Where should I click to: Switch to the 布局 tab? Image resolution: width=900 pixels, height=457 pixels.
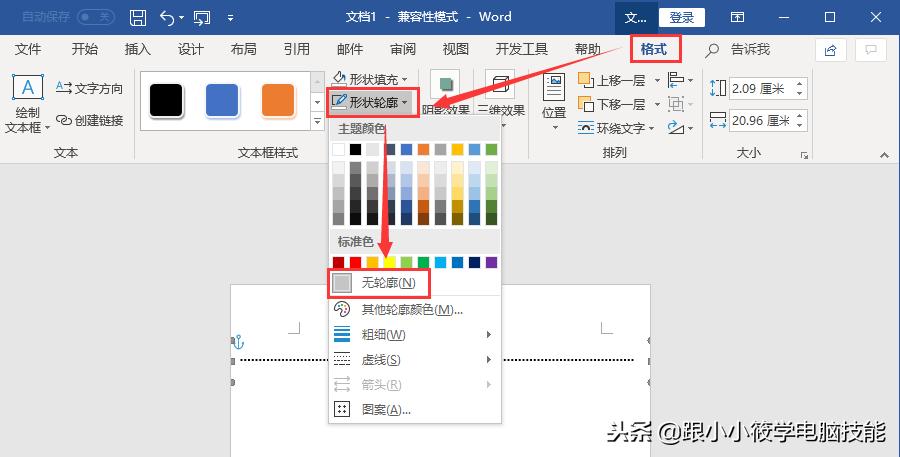(x=243, y=49)
